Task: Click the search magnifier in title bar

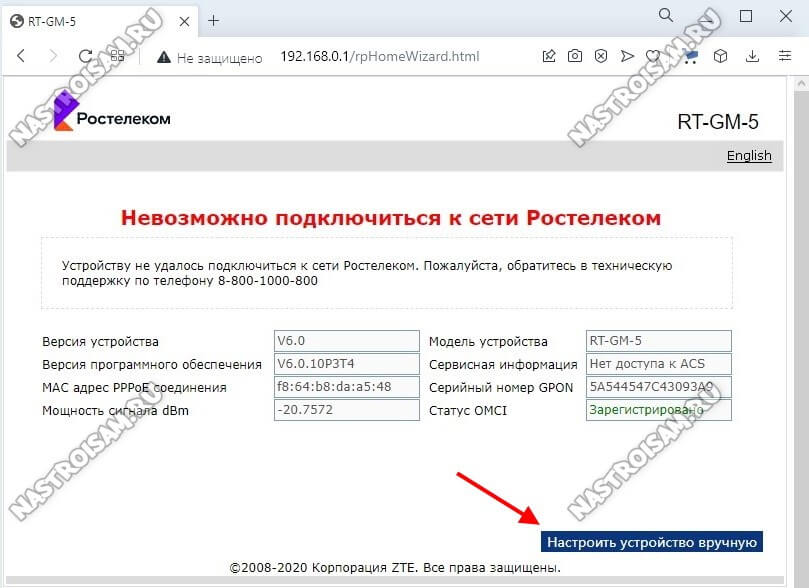Action: click(667, 17)
